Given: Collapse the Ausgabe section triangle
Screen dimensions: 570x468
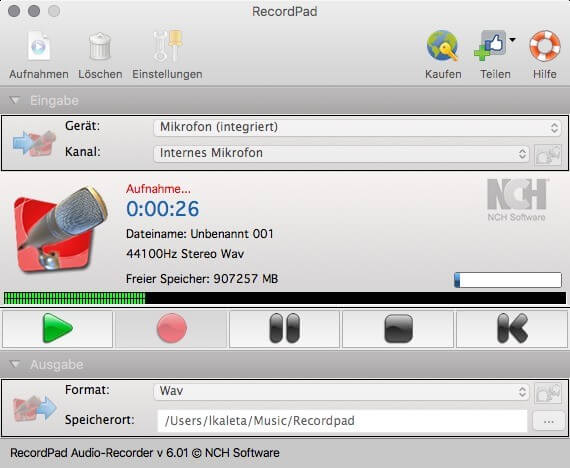Looking at the screenshot, I should coord(15,364).
